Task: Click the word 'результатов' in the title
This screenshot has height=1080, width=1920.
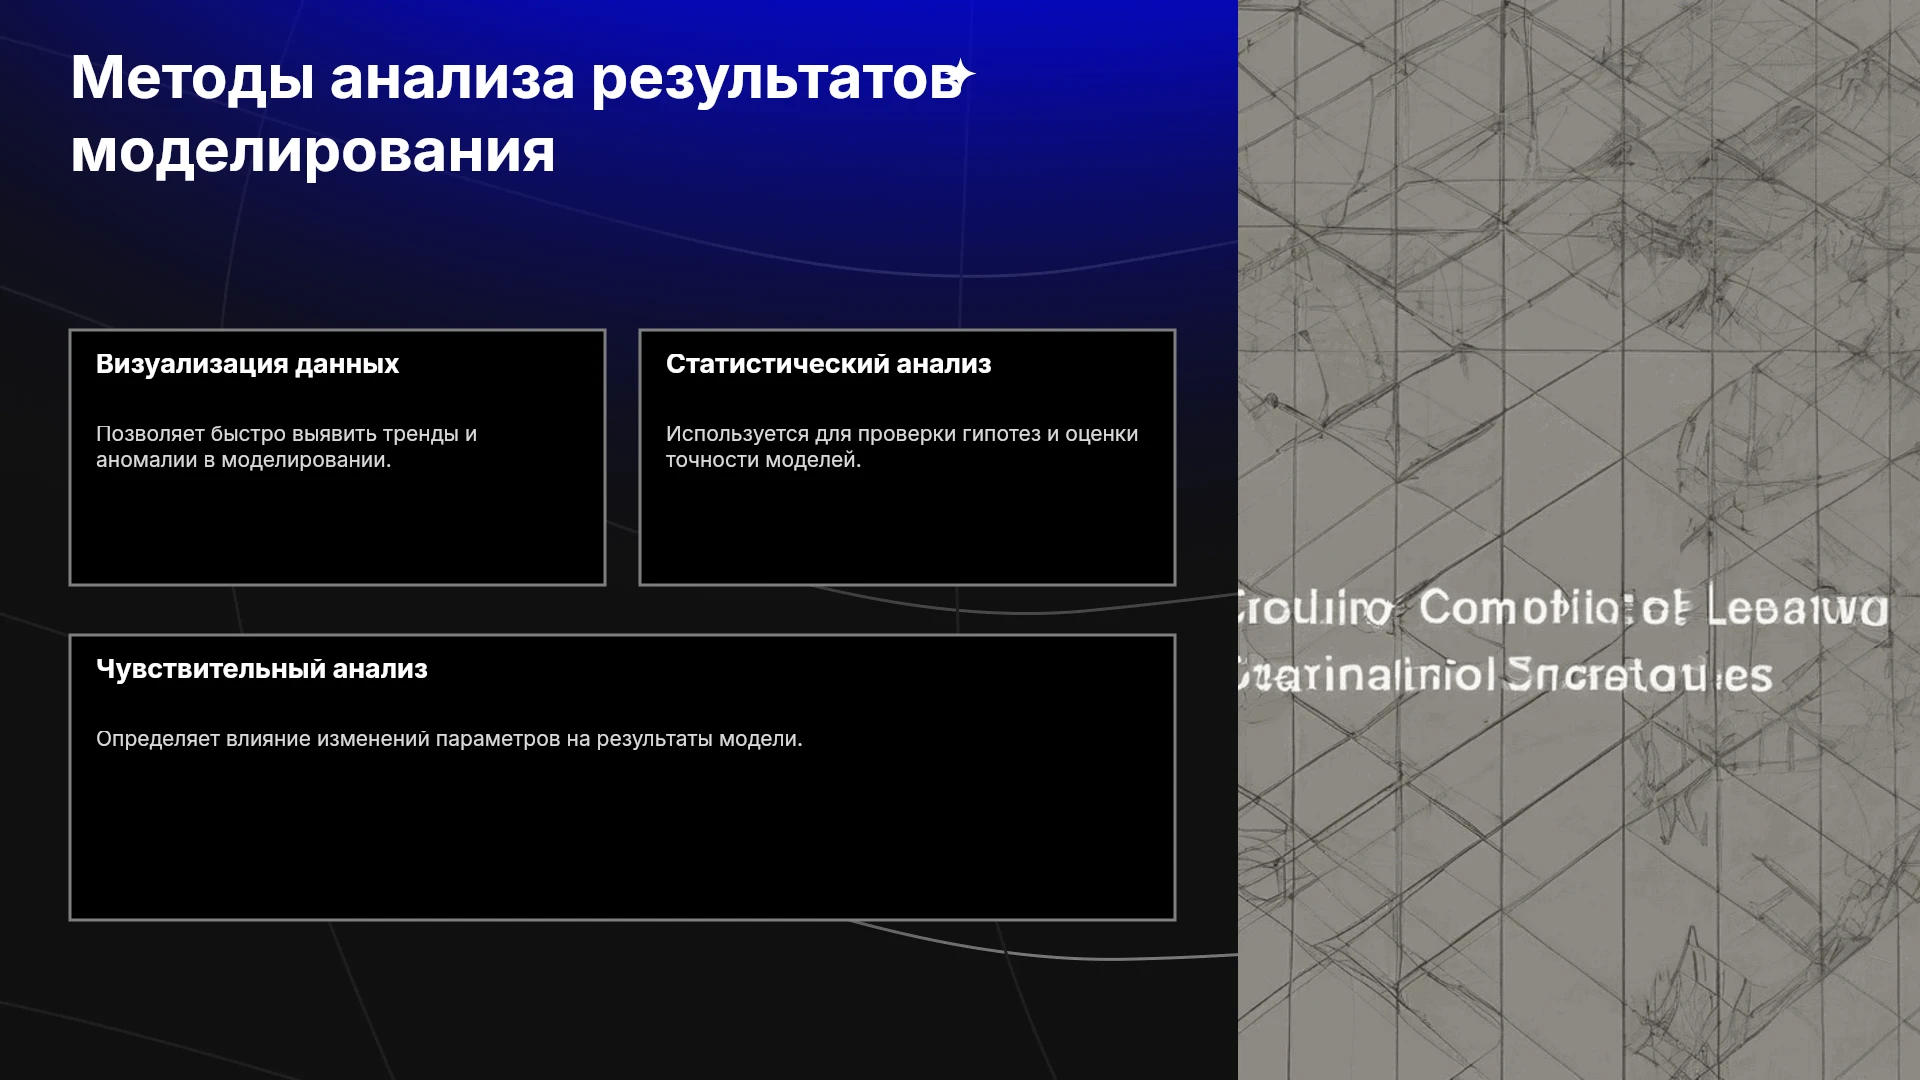Action: coord(777,78)
